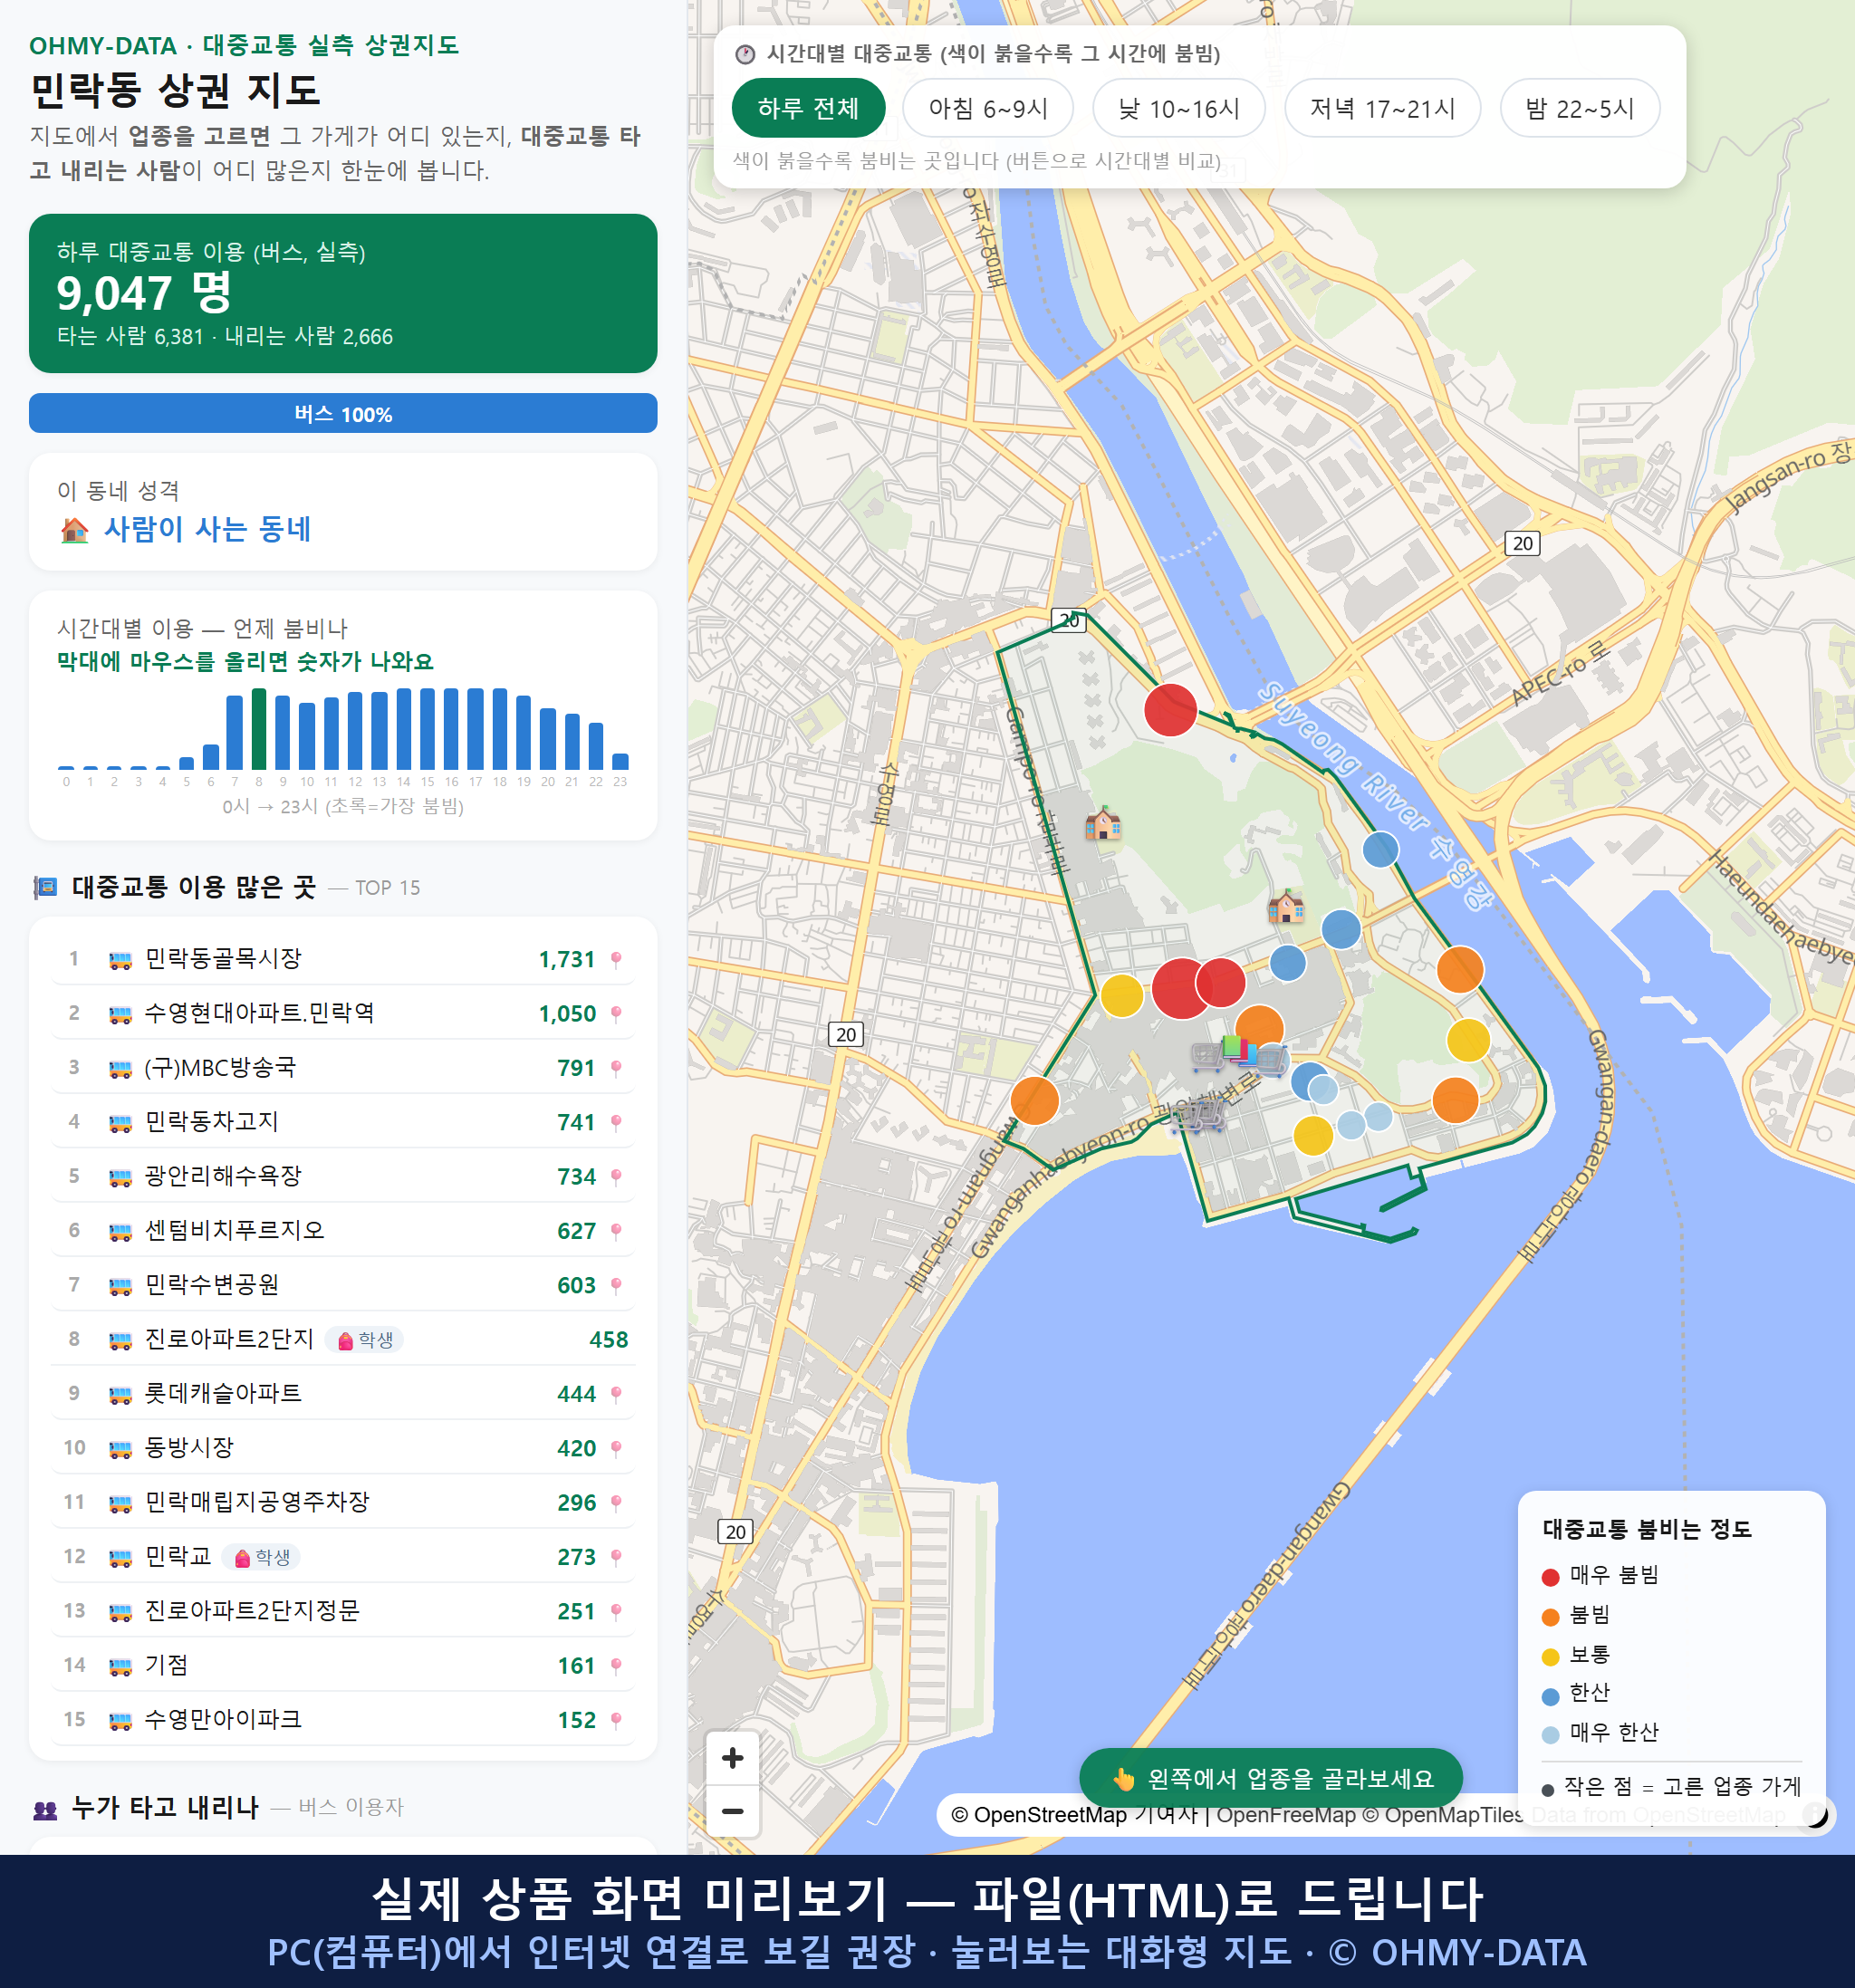Select the green peak bar at hour 8
1855x1988 pixels.
[x=259, y=728]
